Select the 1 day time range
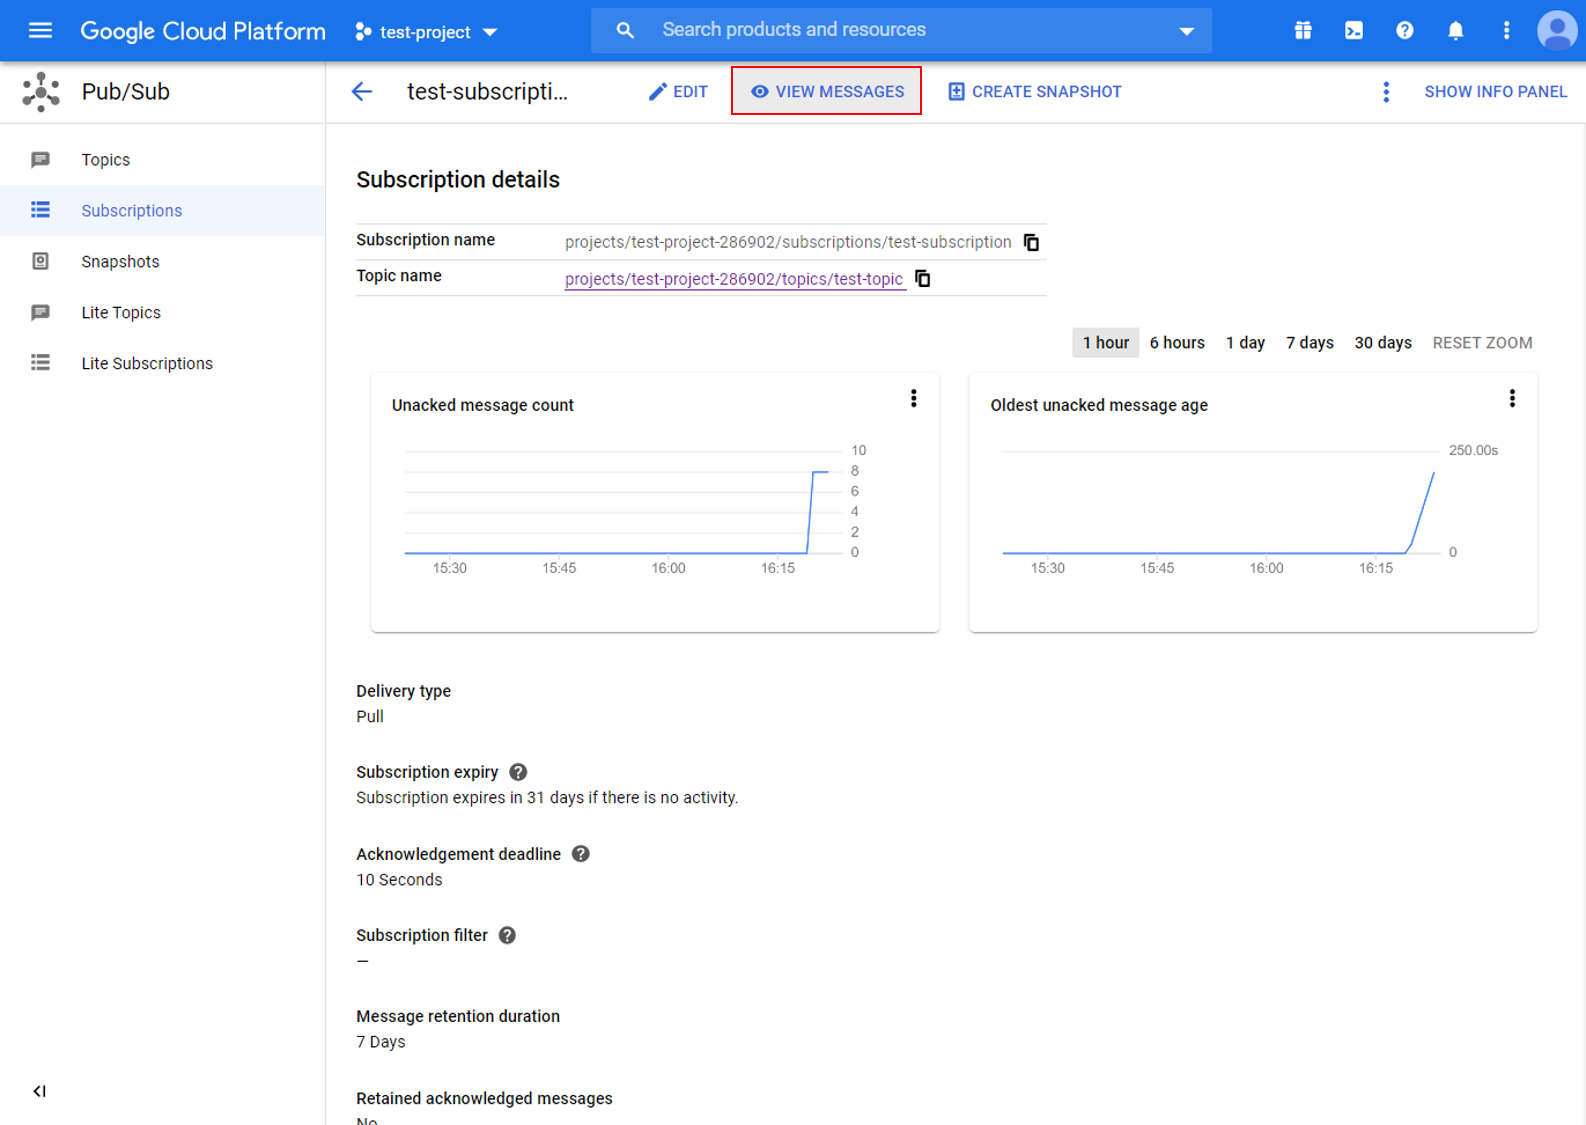Image resolution: width=1586 pixels, height=1125 pixels. coord(1246,343)
